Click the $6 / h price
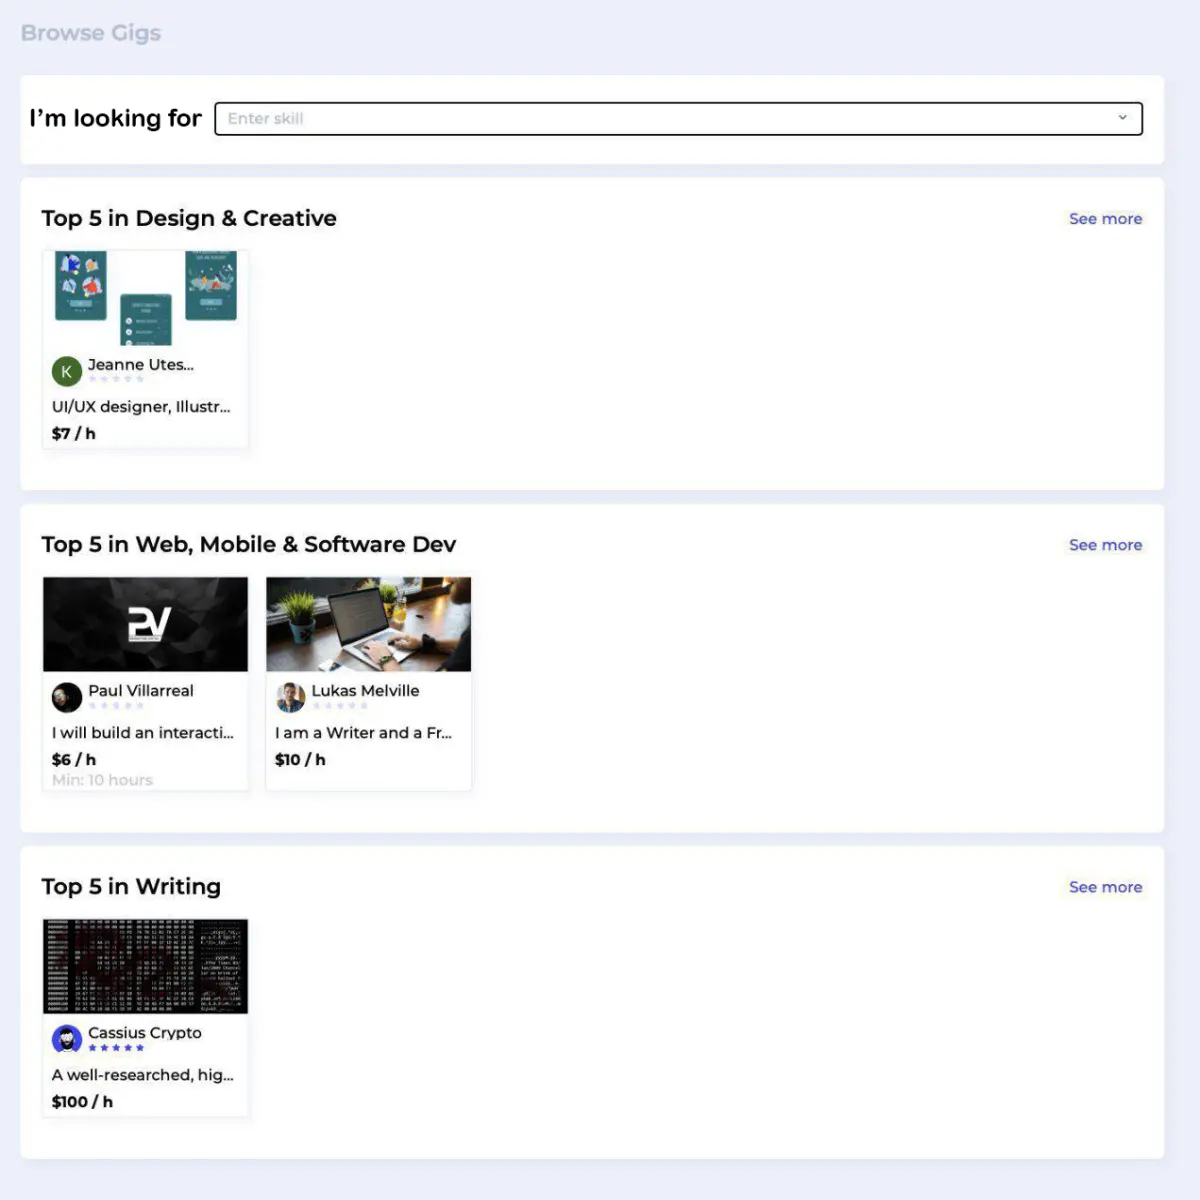1200x1200 pixels. point(74,760)
